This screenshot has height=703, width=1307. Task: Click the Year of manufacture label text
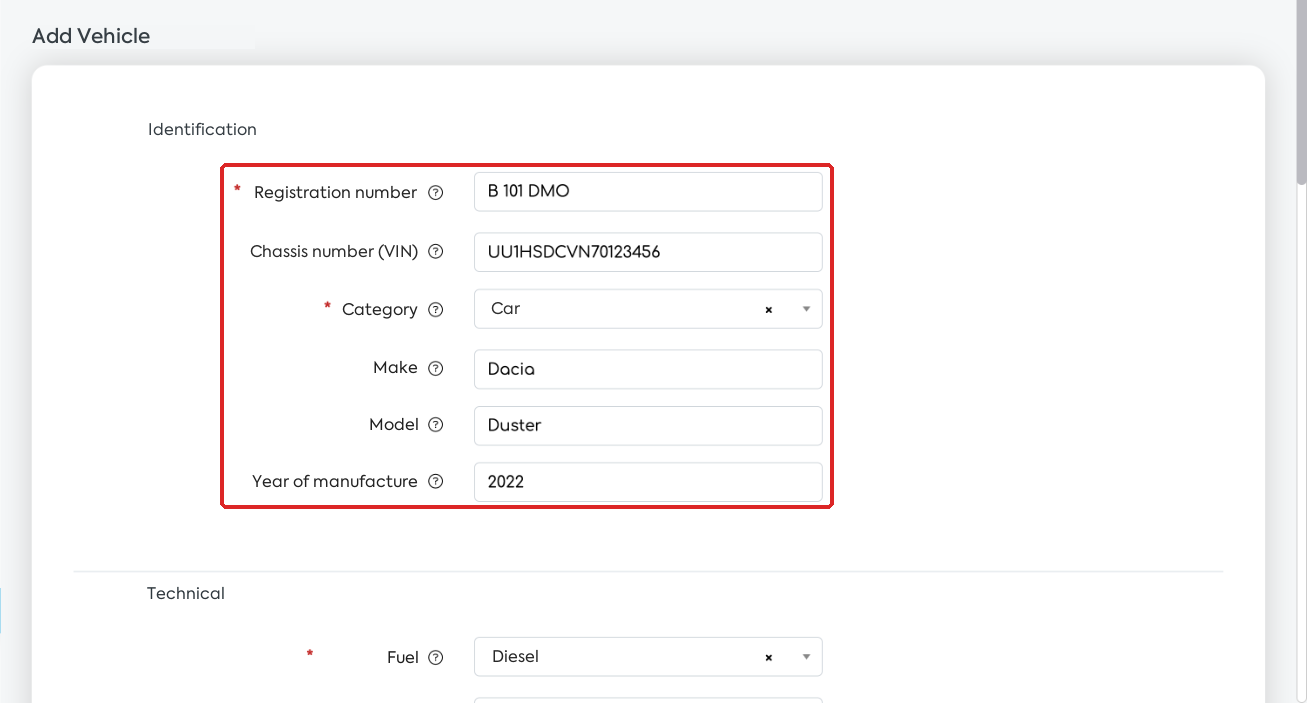click(x=335, y=482)
